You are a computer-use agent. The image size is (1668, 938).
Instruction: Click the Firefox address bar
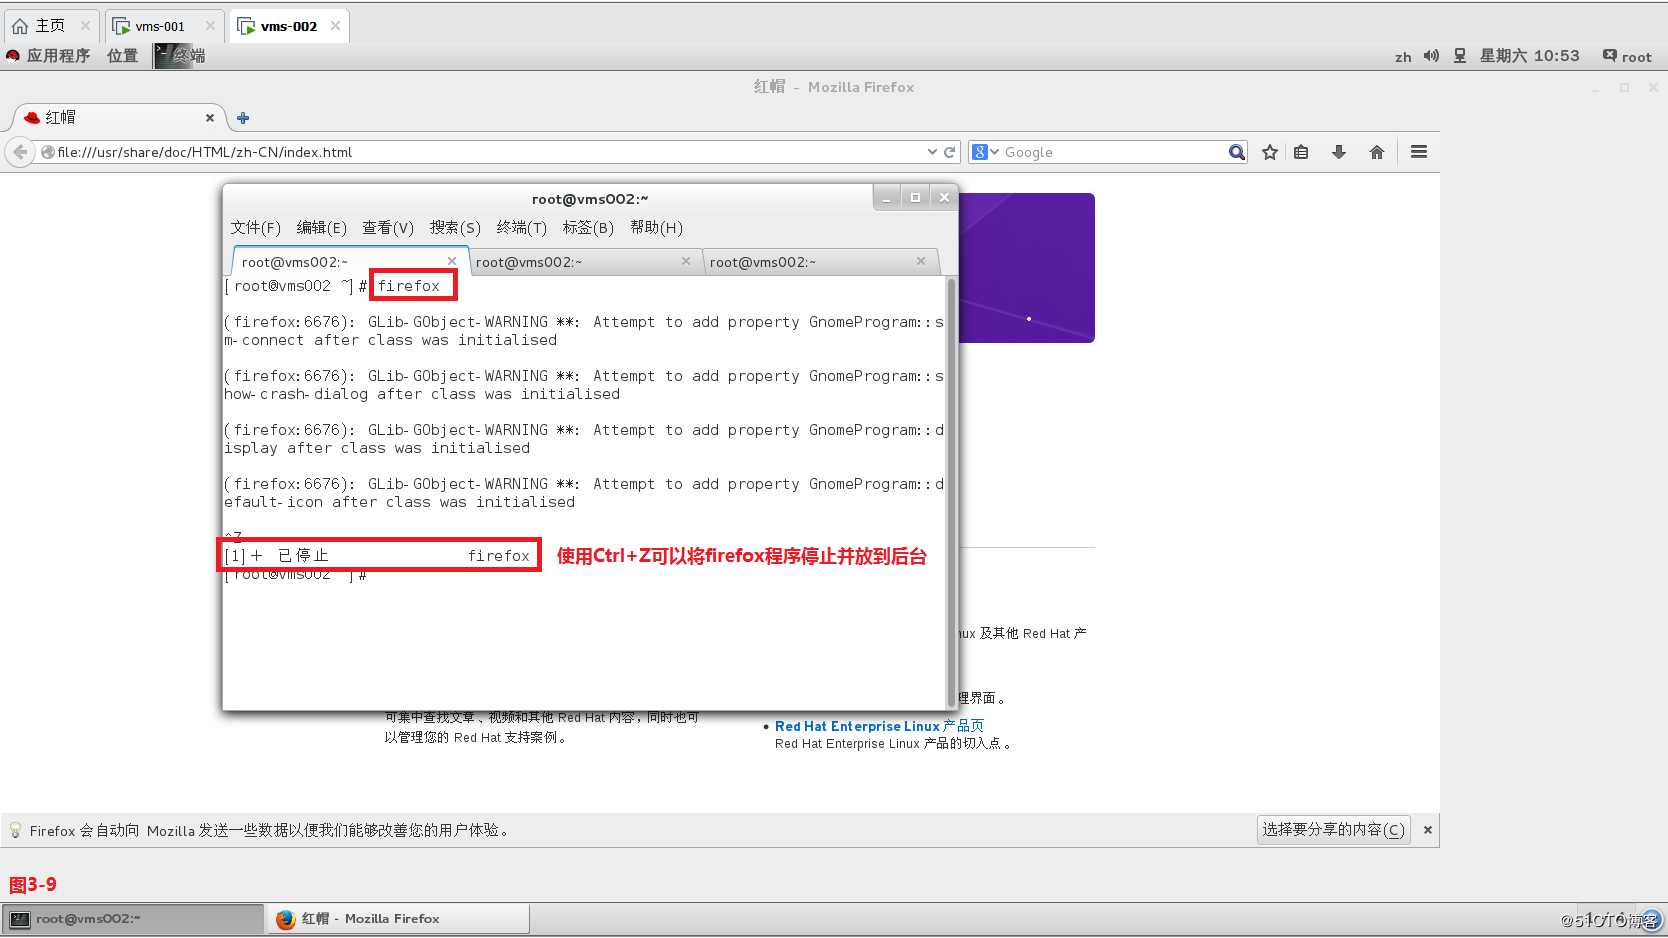click(490, 152)
